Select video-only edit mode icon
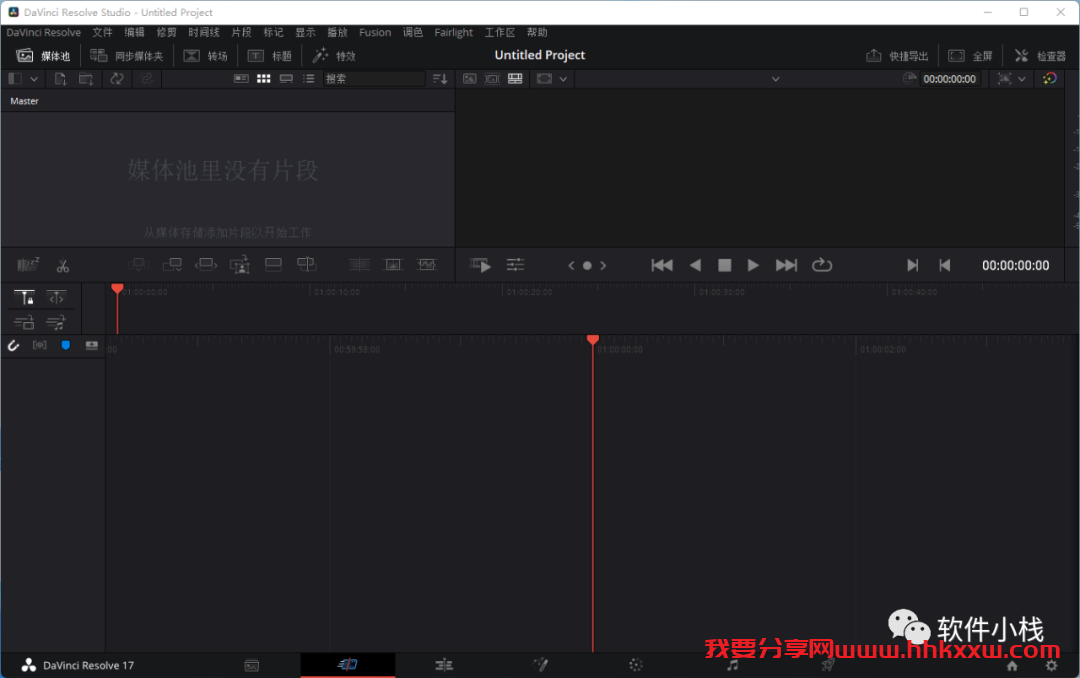The width and height of the screenshot is (1080, 678). tap(24, 322)
